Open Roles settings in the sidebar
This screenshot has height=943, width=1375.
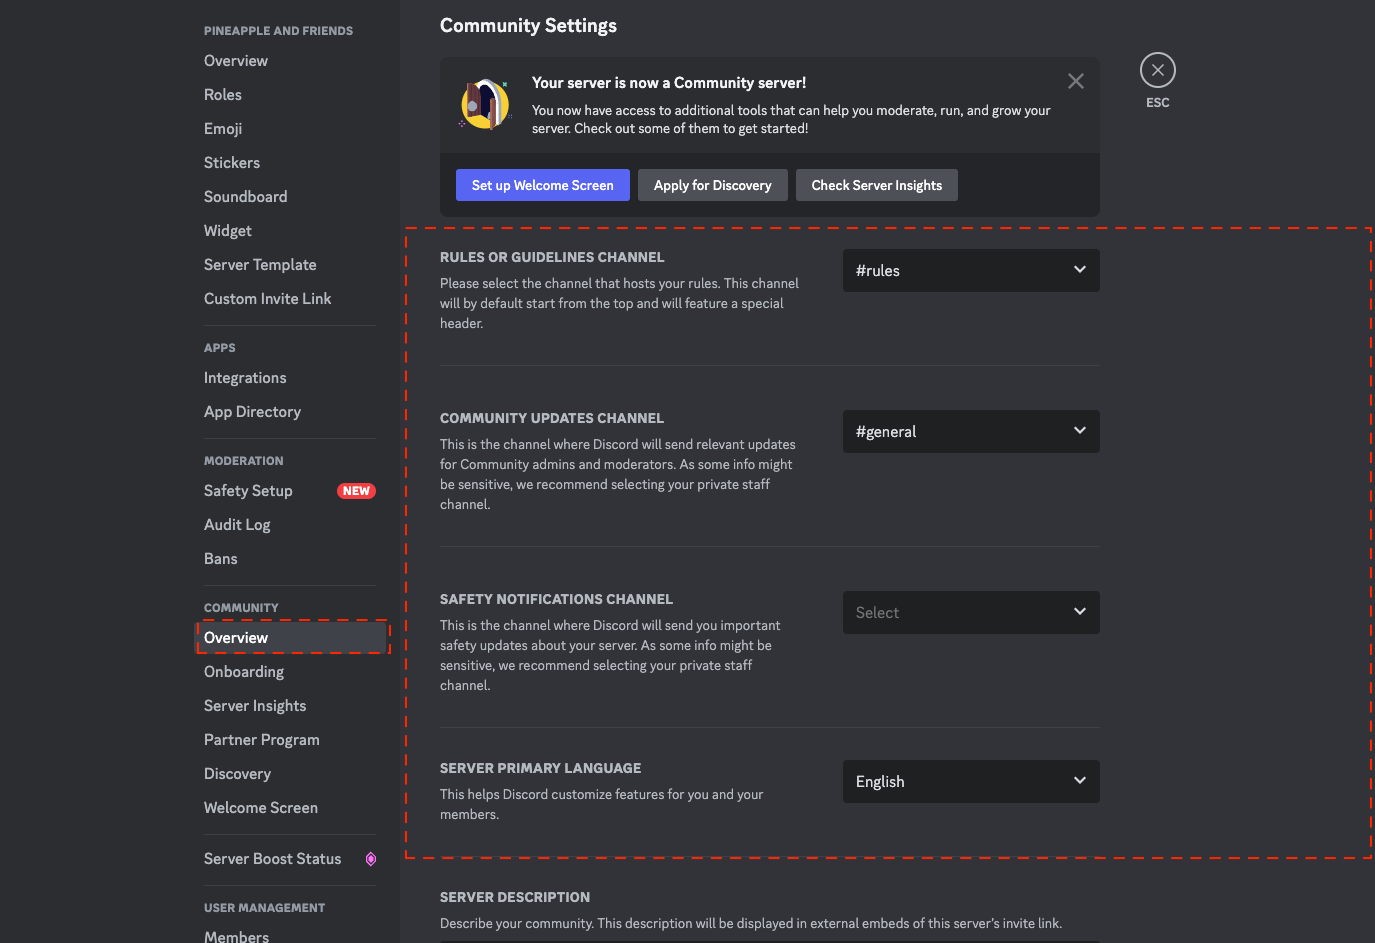point(222,94)
